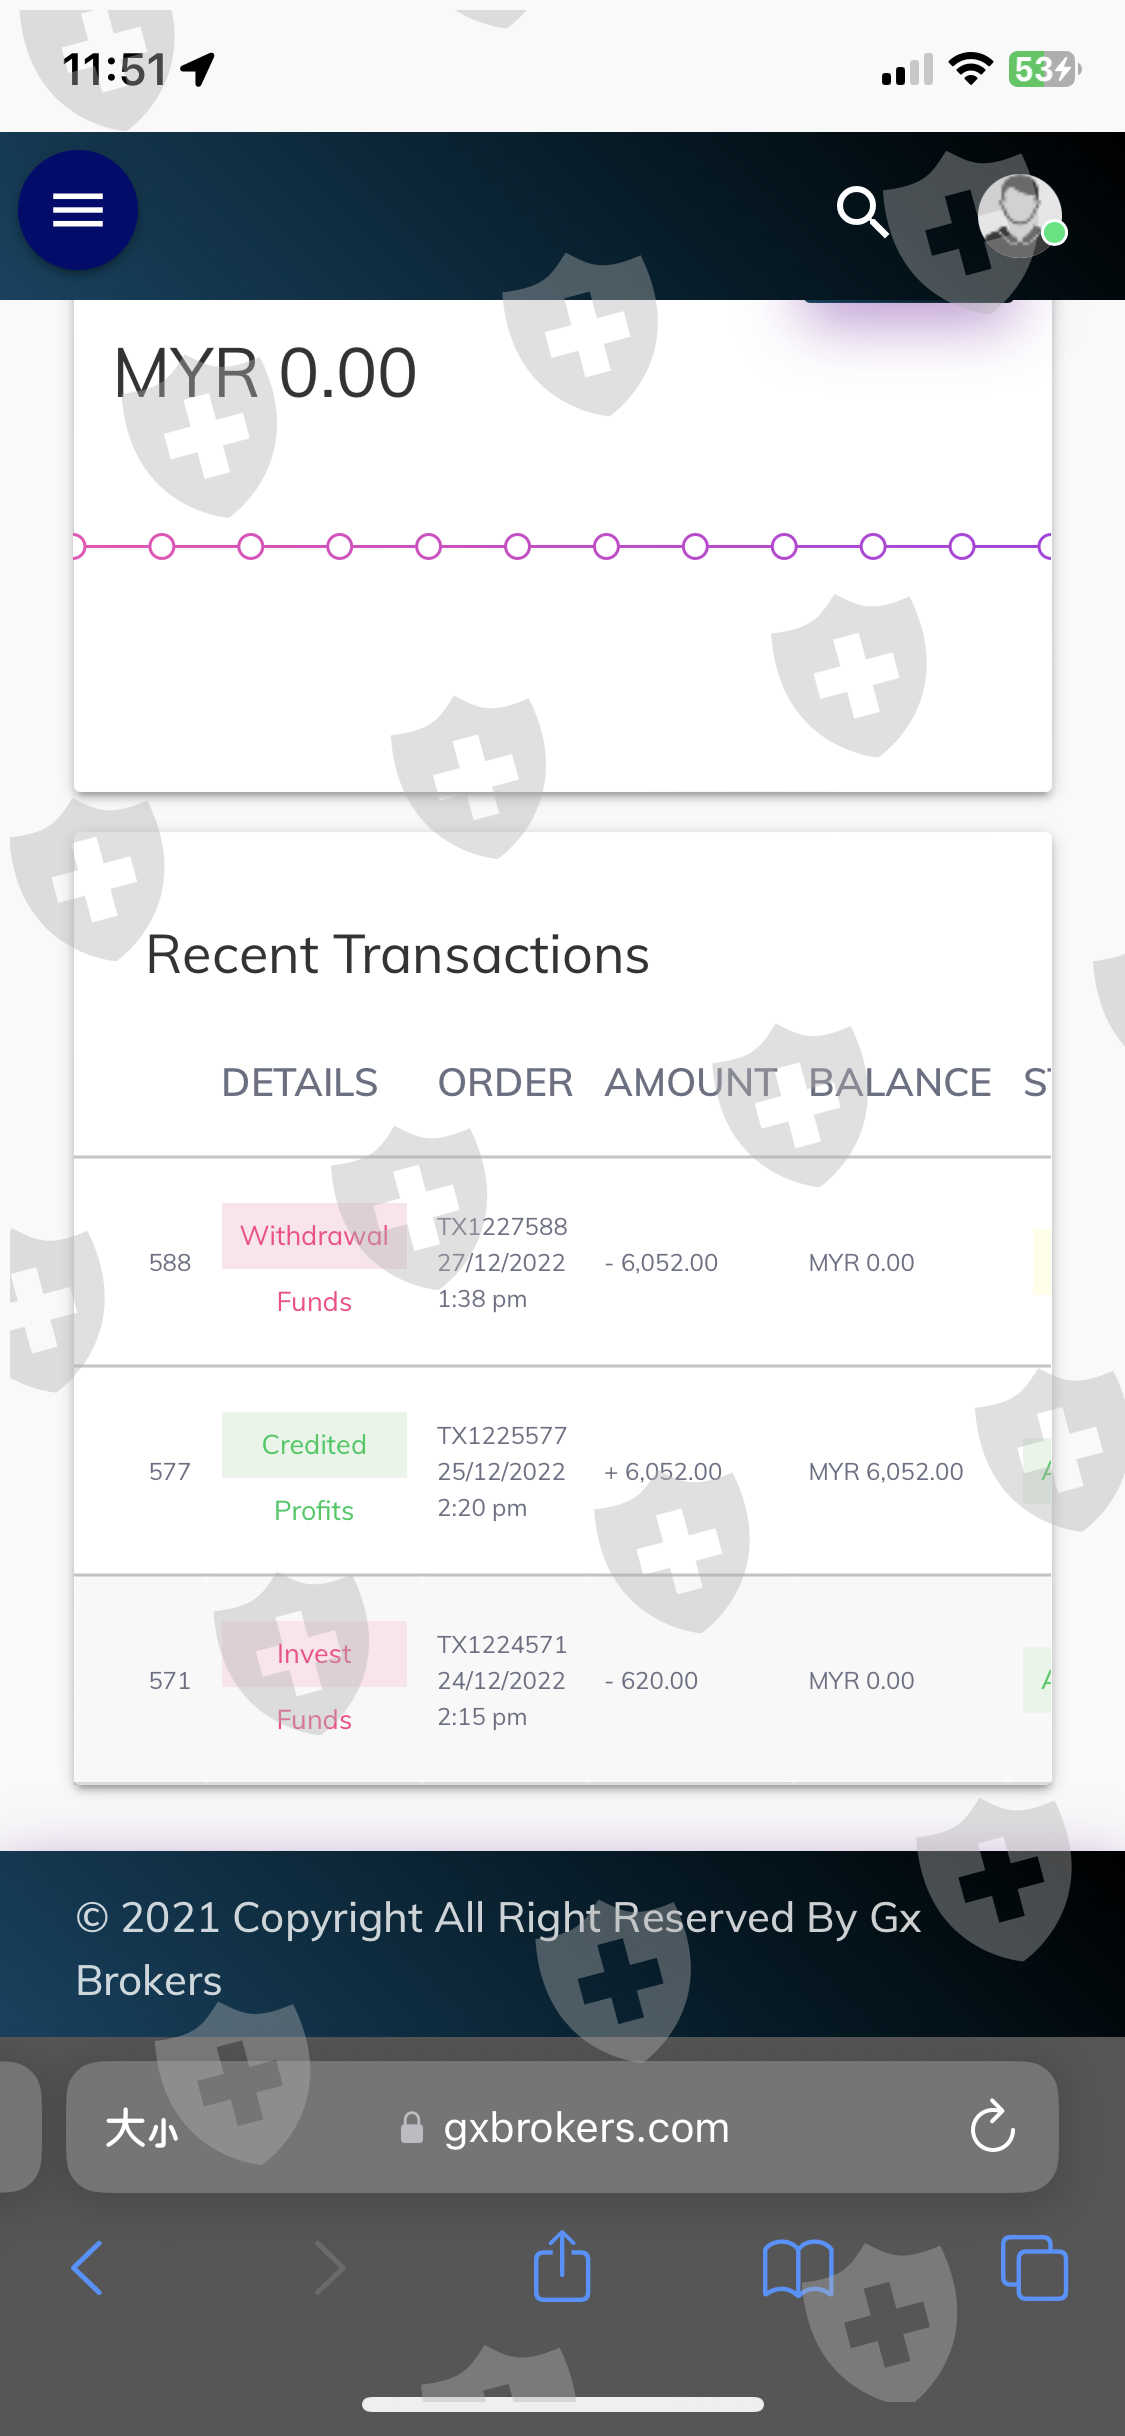
Task: Click the BALANCE column header
Action: click(x=899, y=1082)
